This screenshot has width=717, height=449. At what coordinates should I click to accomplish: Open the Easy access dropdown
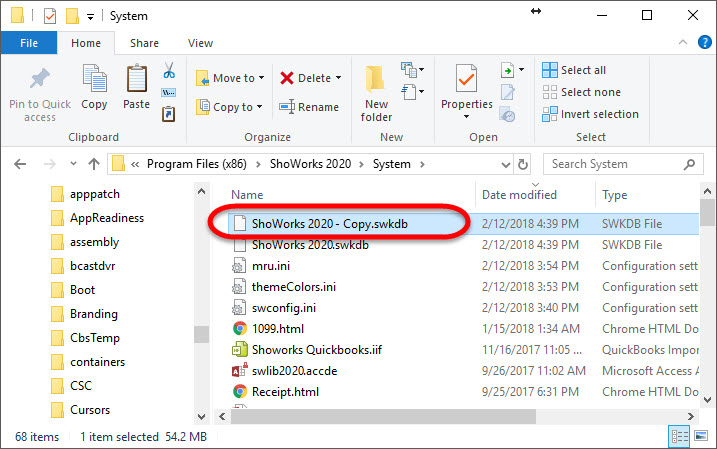pyautogui.click(x=412, y=91)
